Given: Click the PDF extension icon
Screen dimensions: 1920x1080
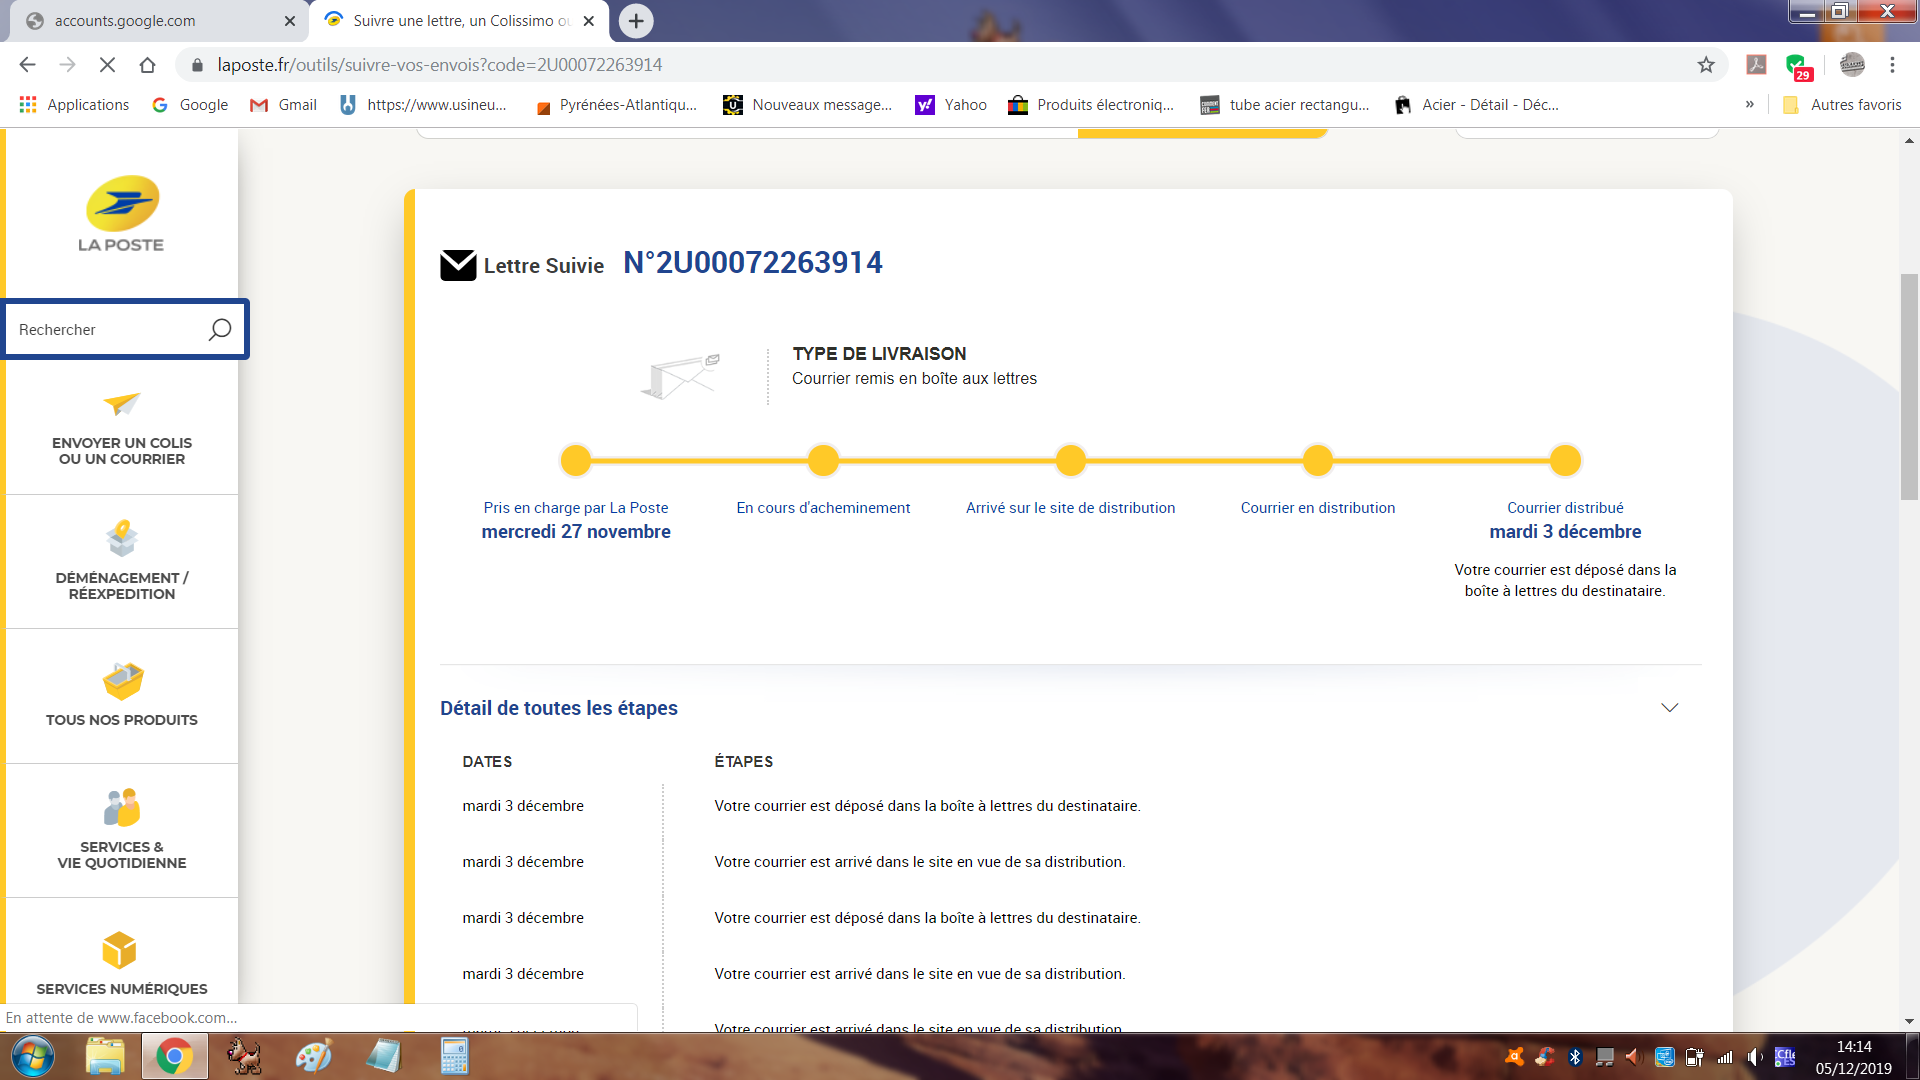Looking at the screenshot, I should 1756,65.
